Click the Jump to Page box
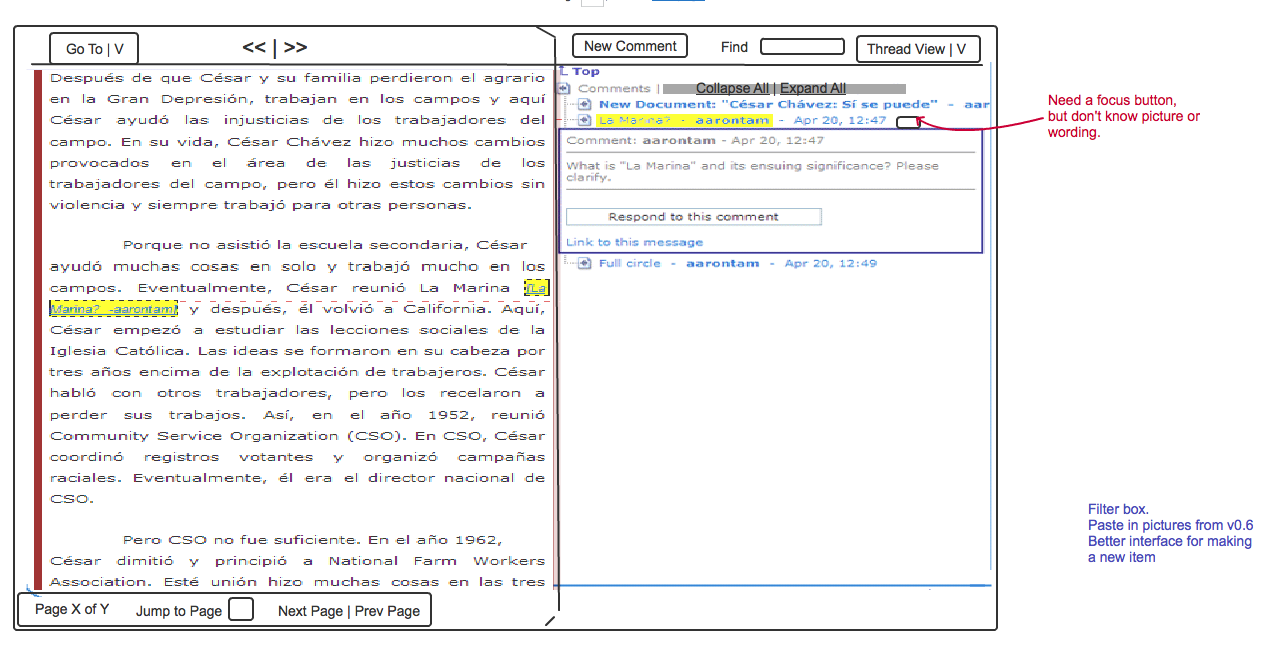 tap(240, 610)
